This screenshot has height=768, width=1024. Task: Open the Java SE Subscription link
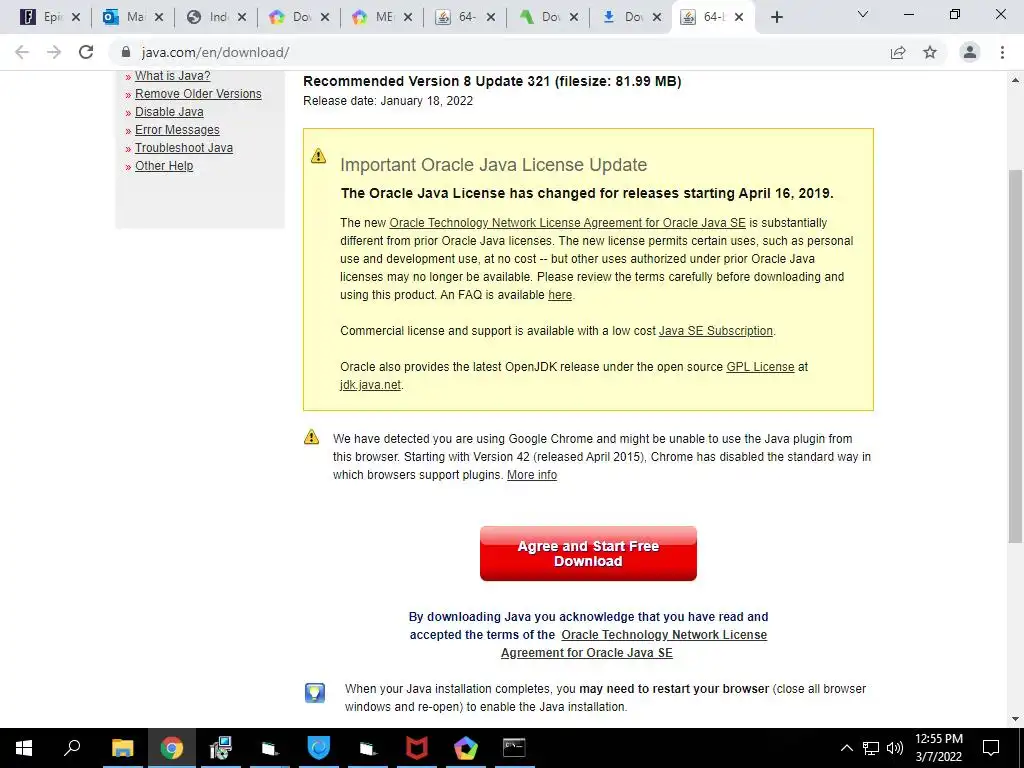pyautogui.click(x=716, y=330)
